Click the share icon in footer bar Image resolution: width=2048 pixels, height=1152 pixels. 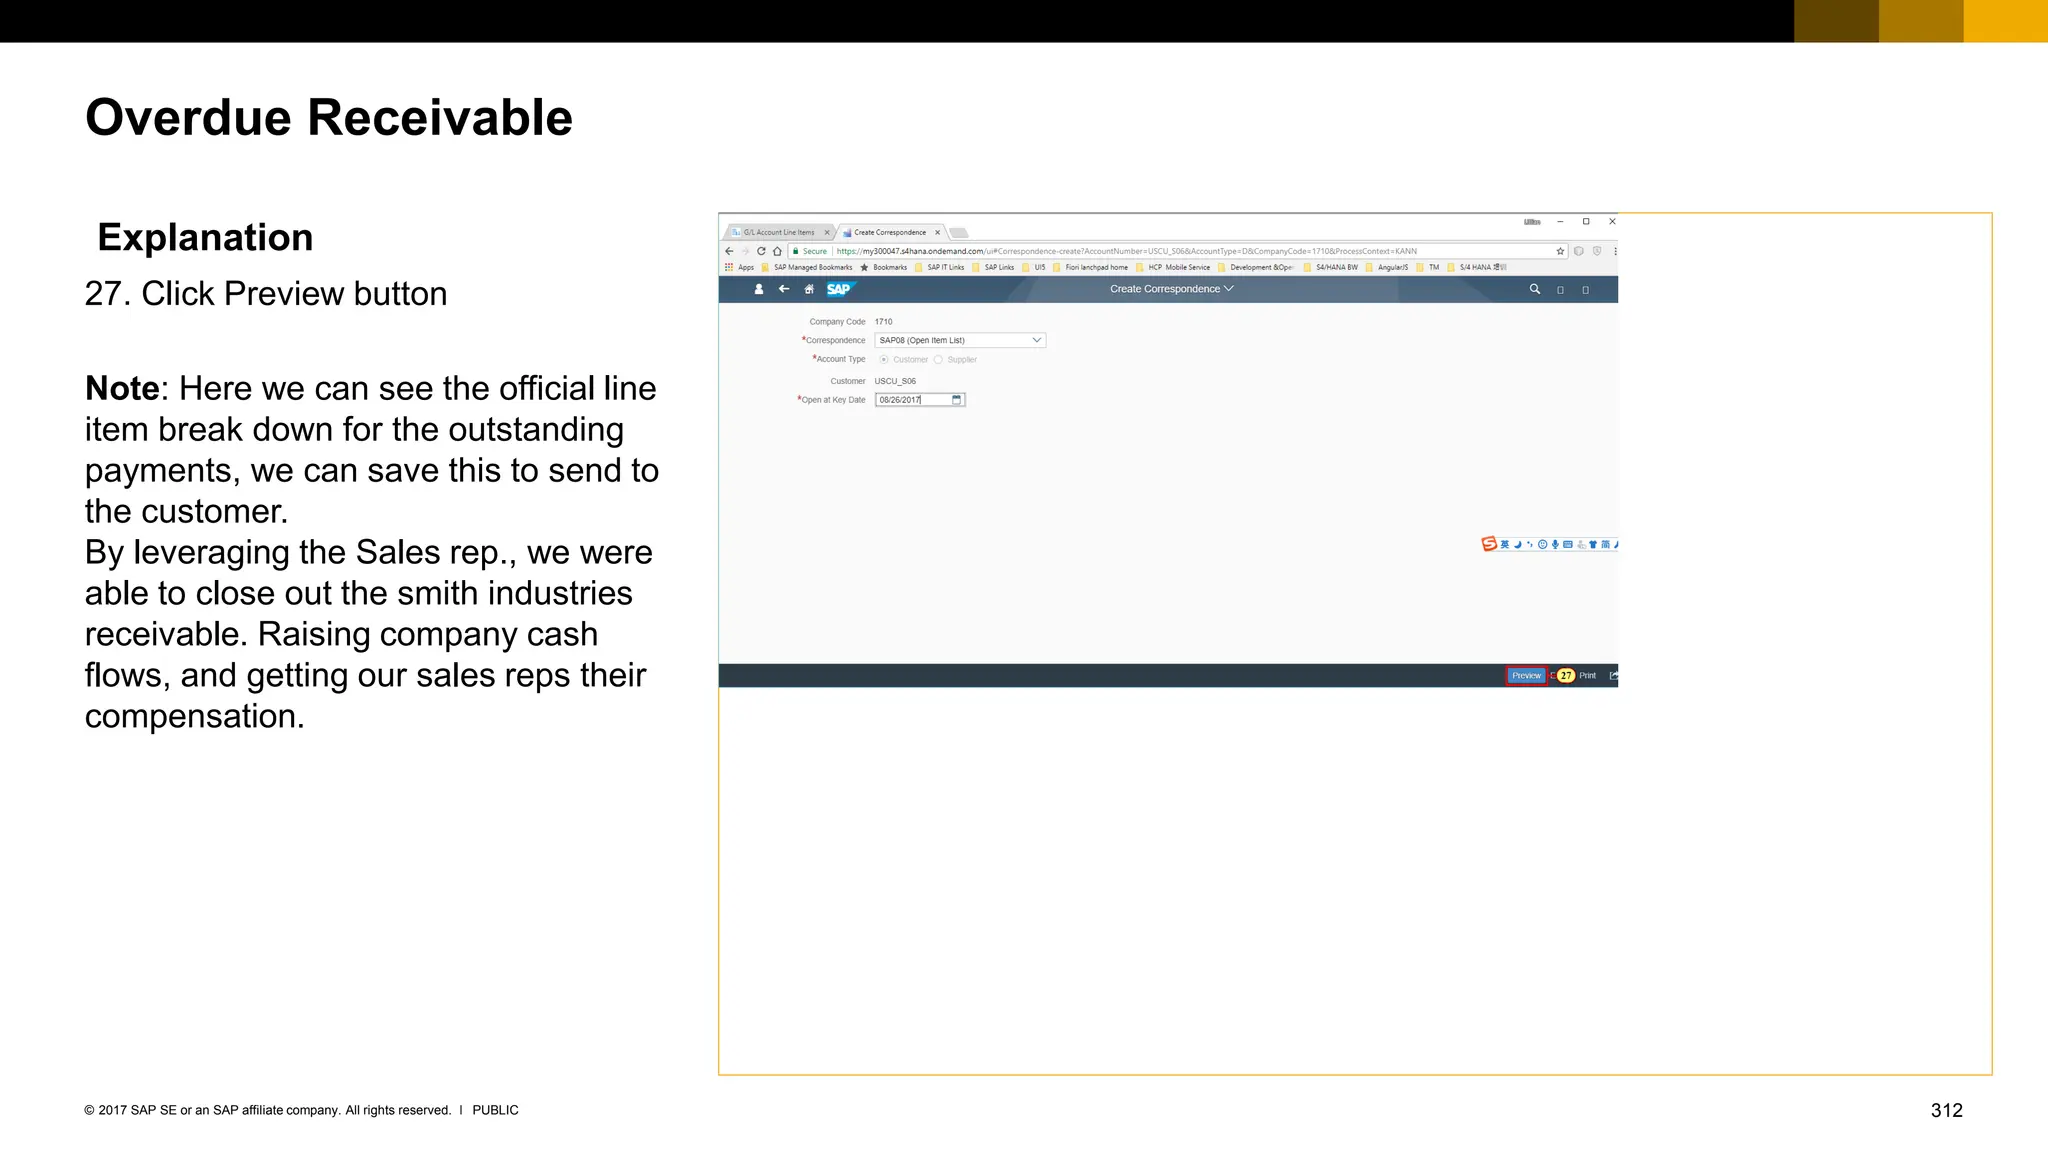pos(1613,676)
